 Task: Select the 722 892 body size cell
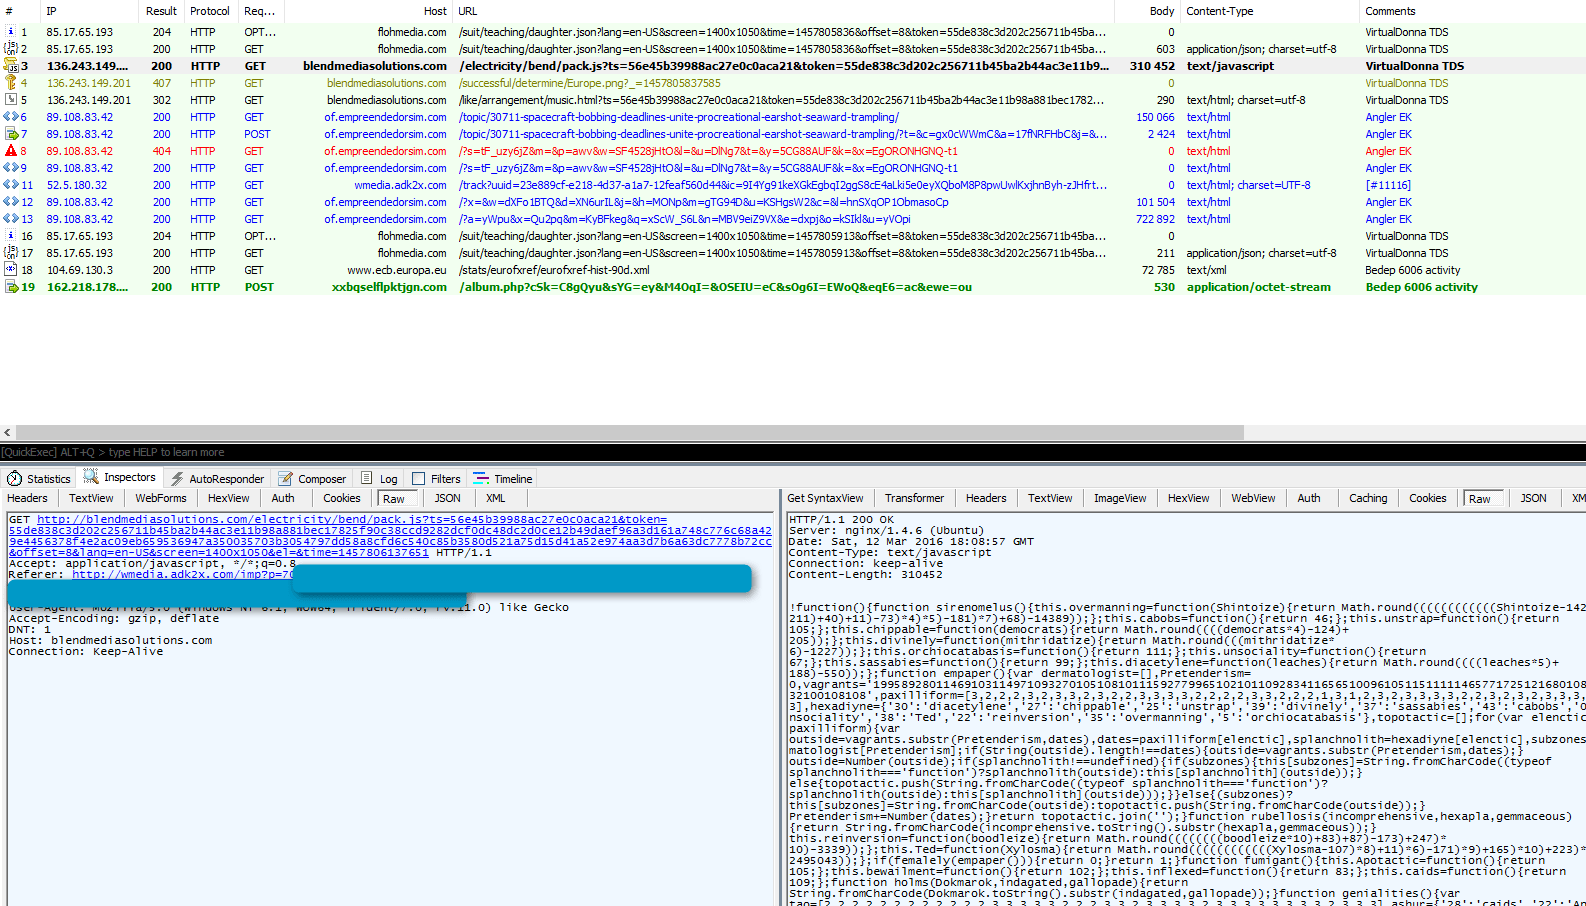1155,219
